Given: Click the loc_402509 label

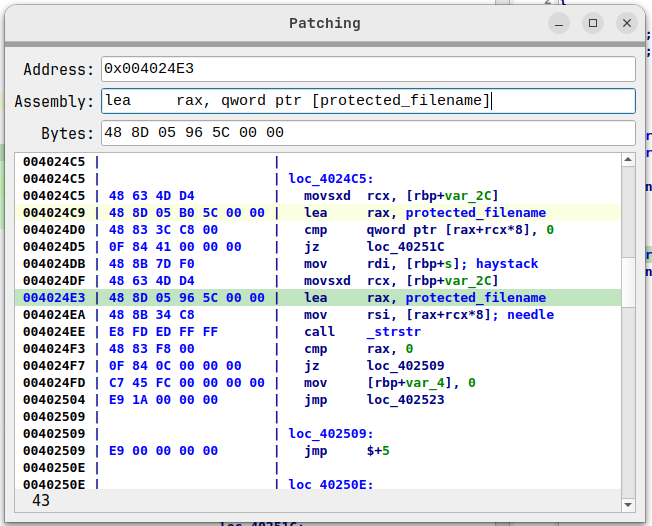Looking at the screenshot, I should tap(330, 434).
